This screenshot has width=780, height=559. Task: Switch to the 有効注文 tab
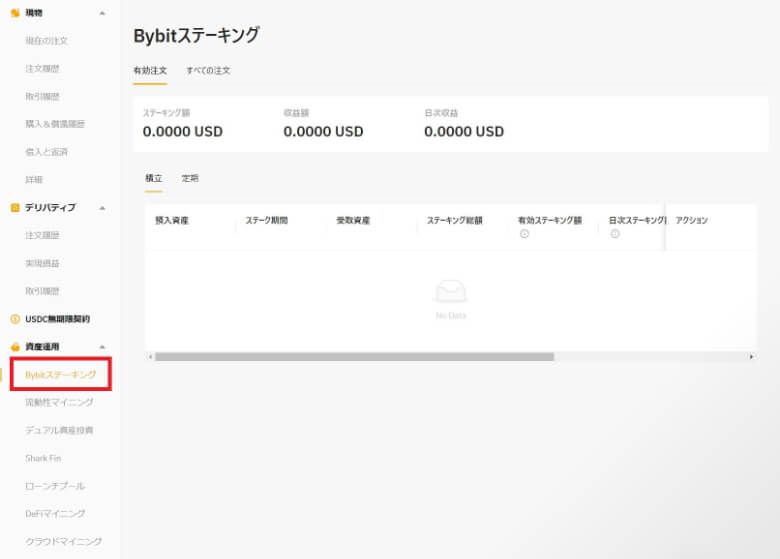point(150,71)
